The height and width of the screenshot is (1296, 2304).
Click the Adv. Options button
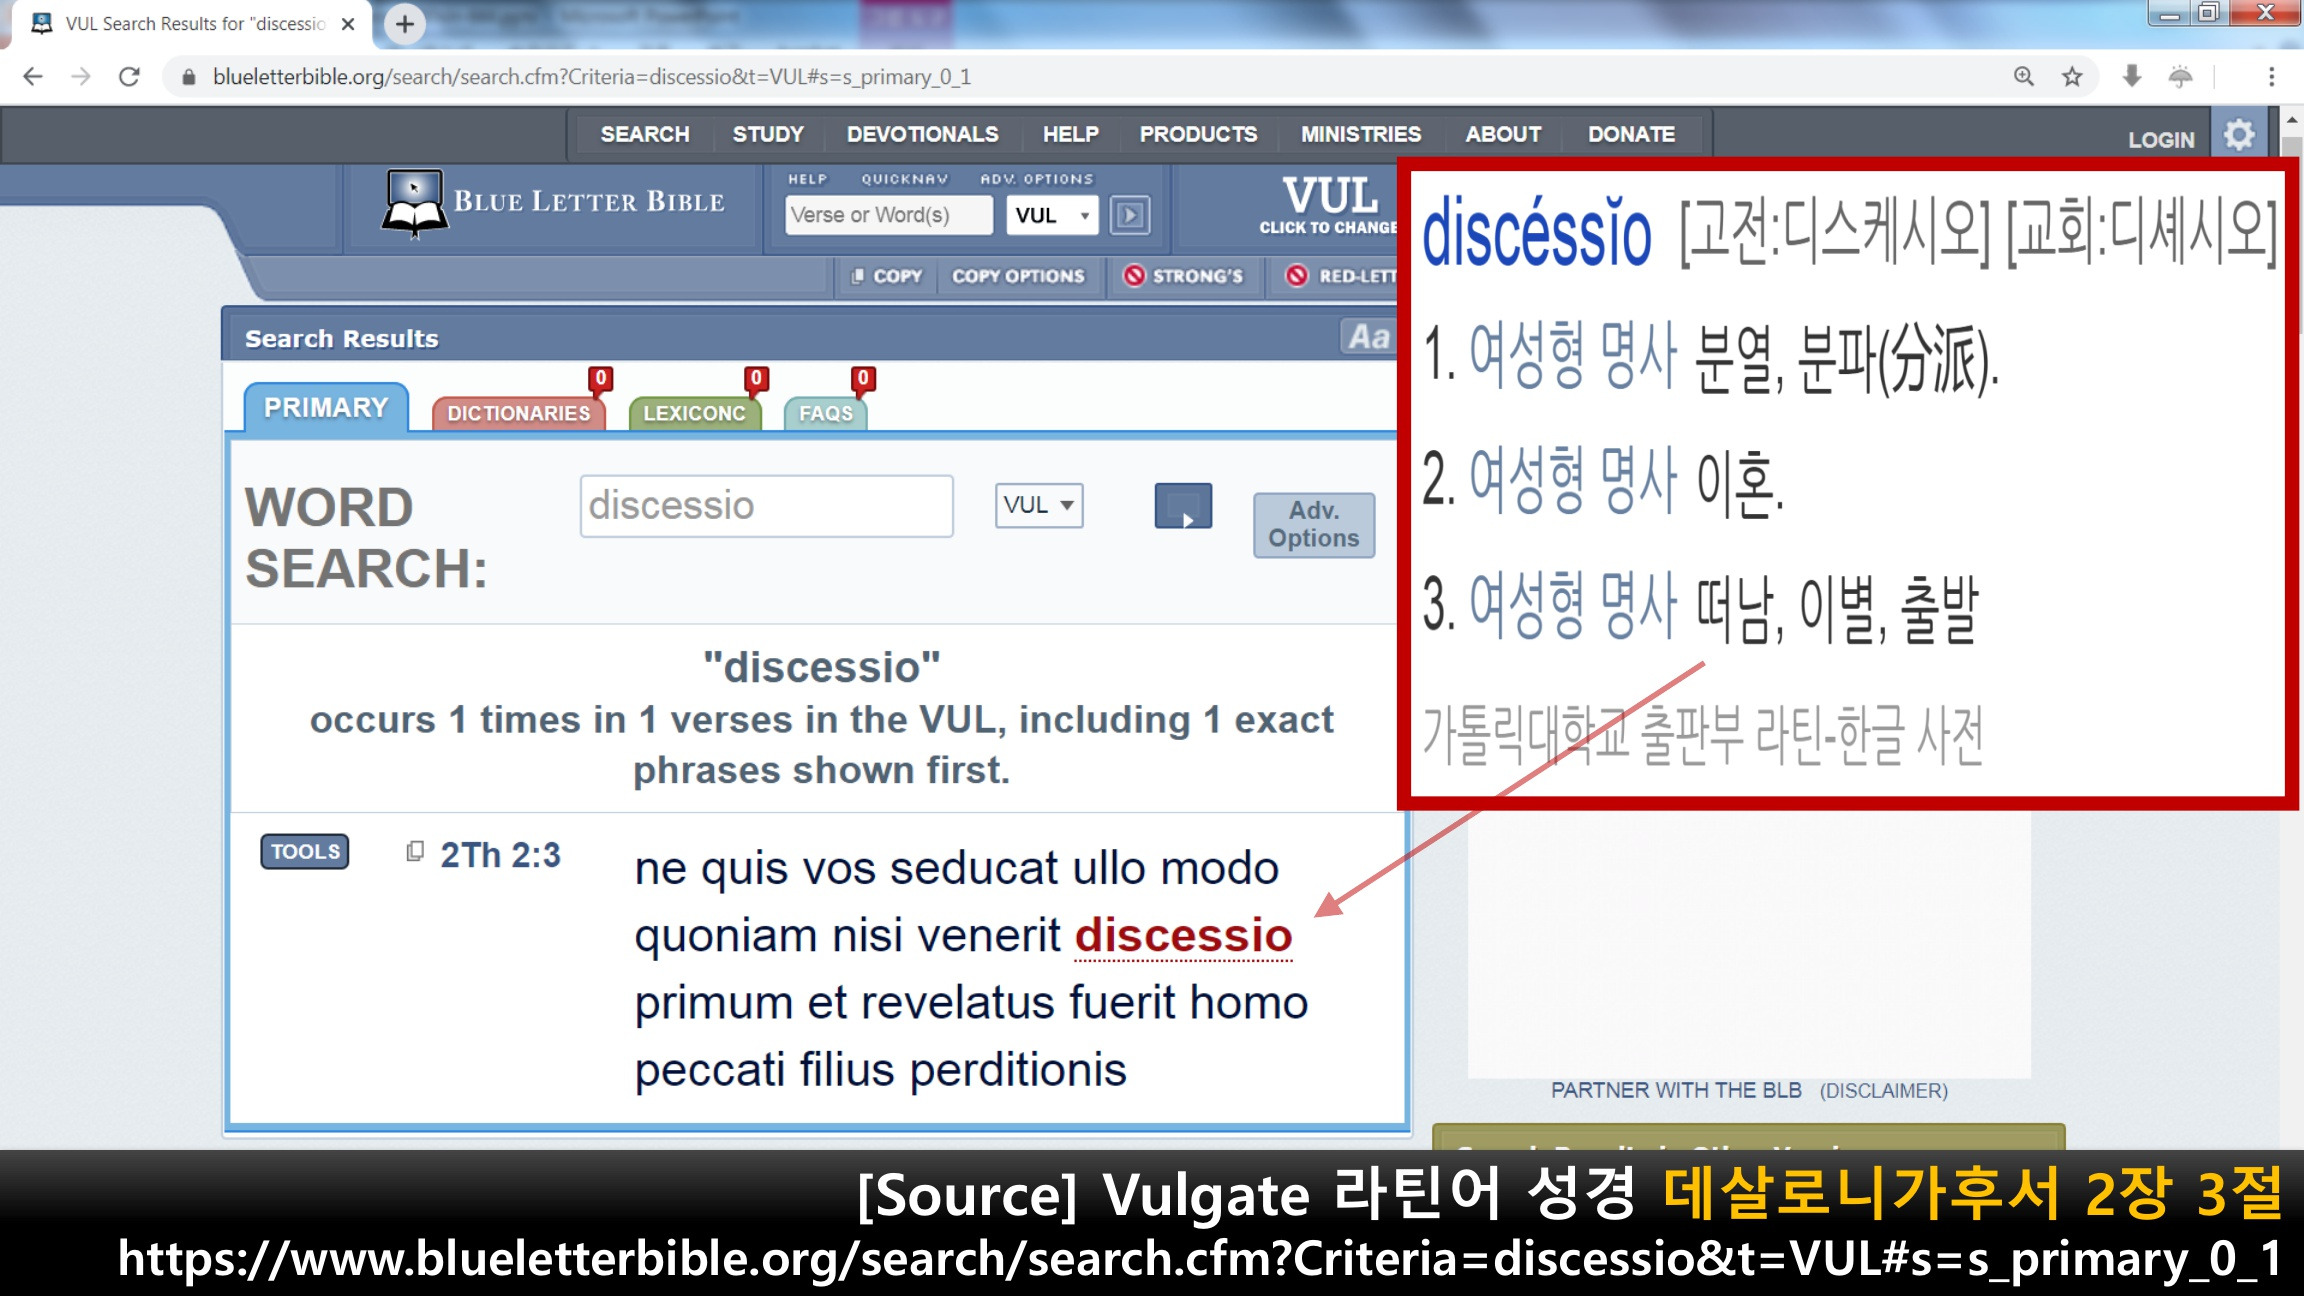click(1313, 524)
